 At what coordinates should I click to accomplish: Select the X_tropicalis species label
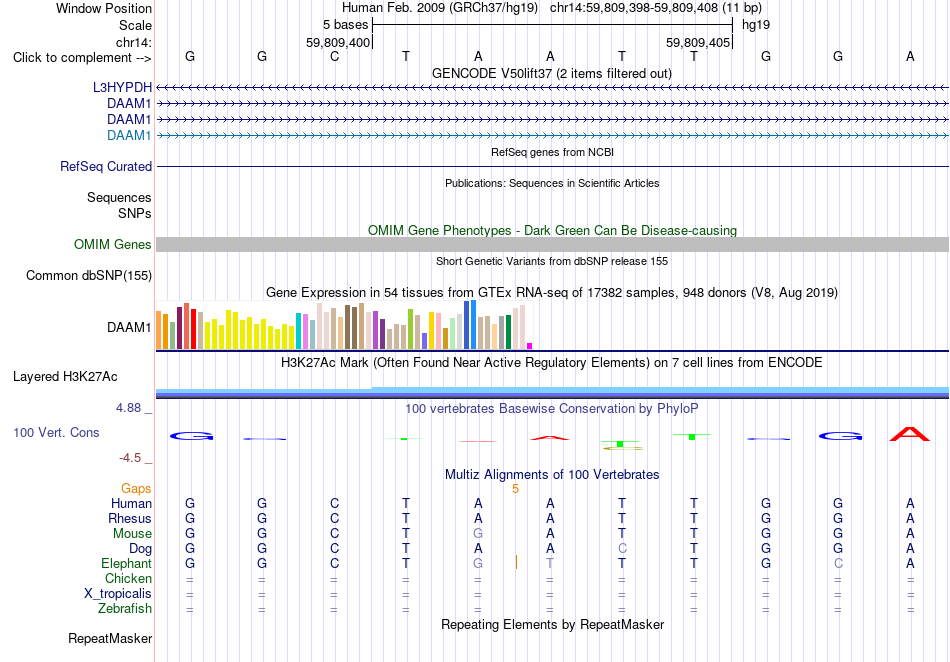[118, 594]
